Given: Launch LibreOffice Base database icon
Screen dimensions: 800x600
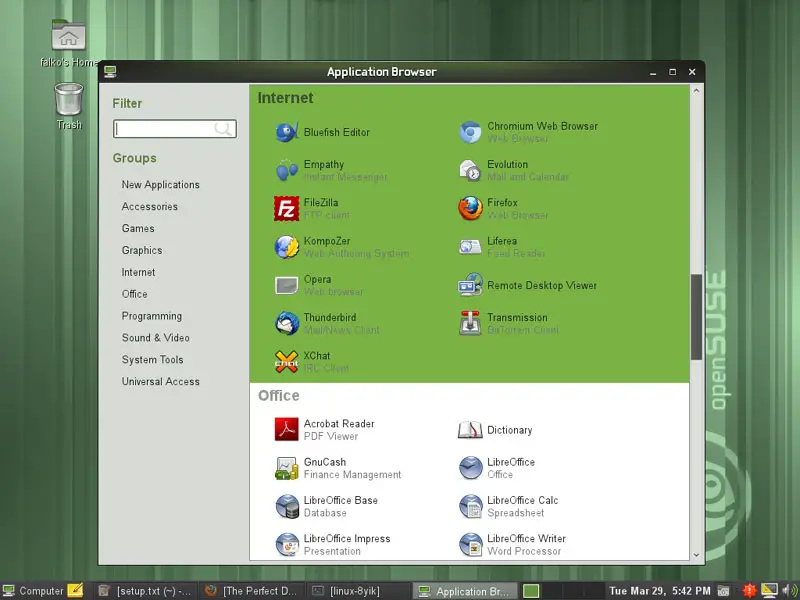Looking at the screenshot, I should click(287, 506).
